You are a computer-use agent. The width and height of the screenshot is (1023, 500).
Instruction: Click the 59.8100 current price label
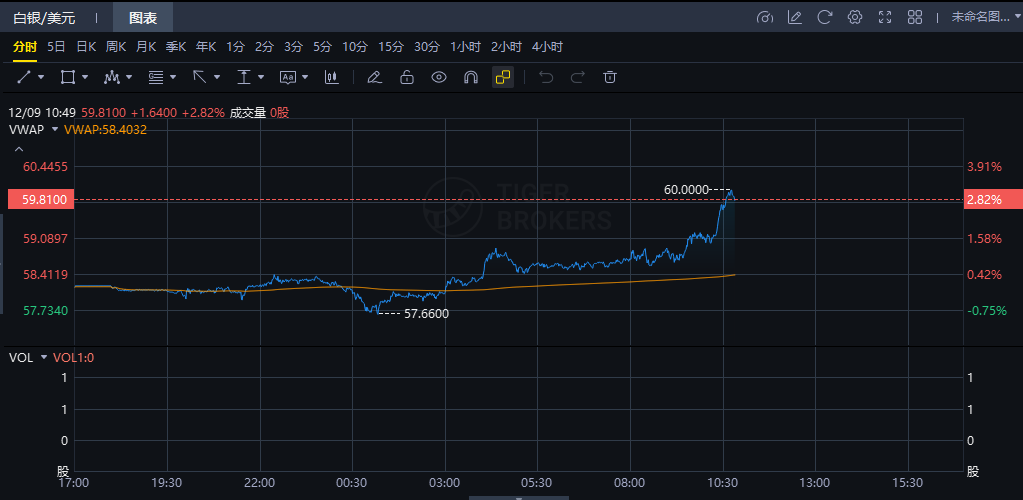click(45, 200)
